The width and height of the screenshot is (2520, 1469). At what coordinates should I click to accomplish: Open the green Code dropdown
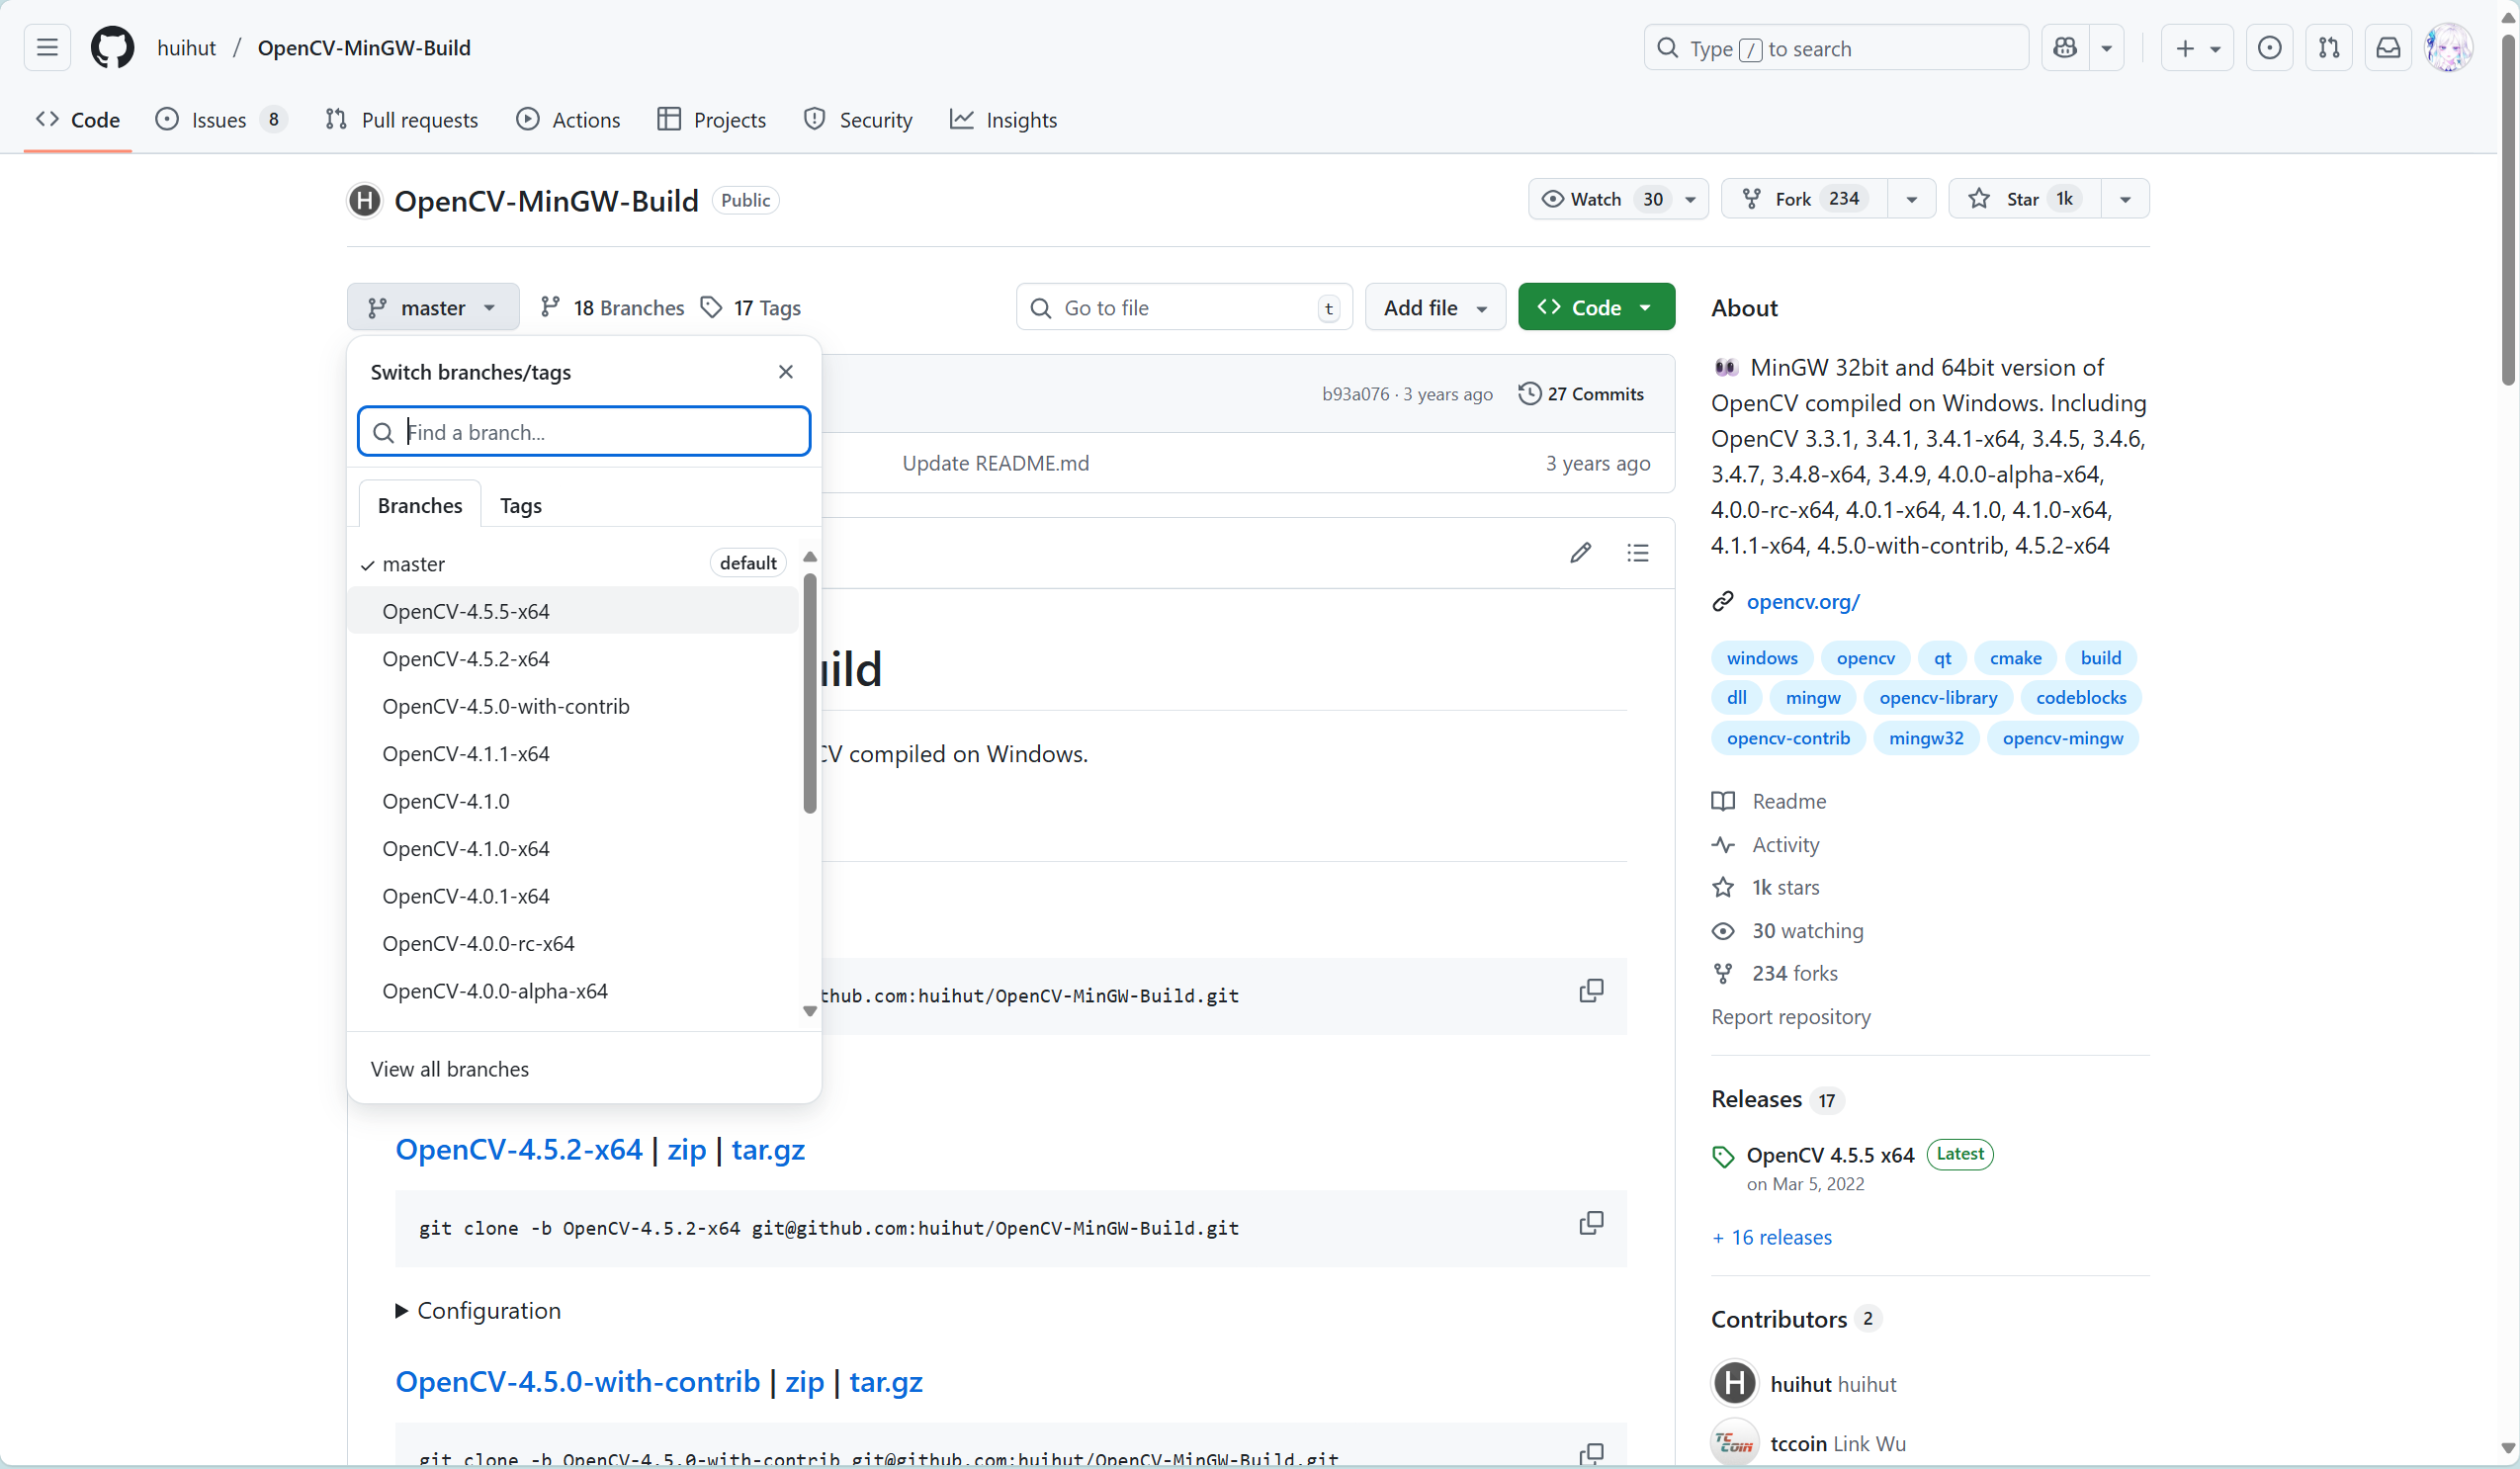pyautogui.click(x=1595, y=308)
